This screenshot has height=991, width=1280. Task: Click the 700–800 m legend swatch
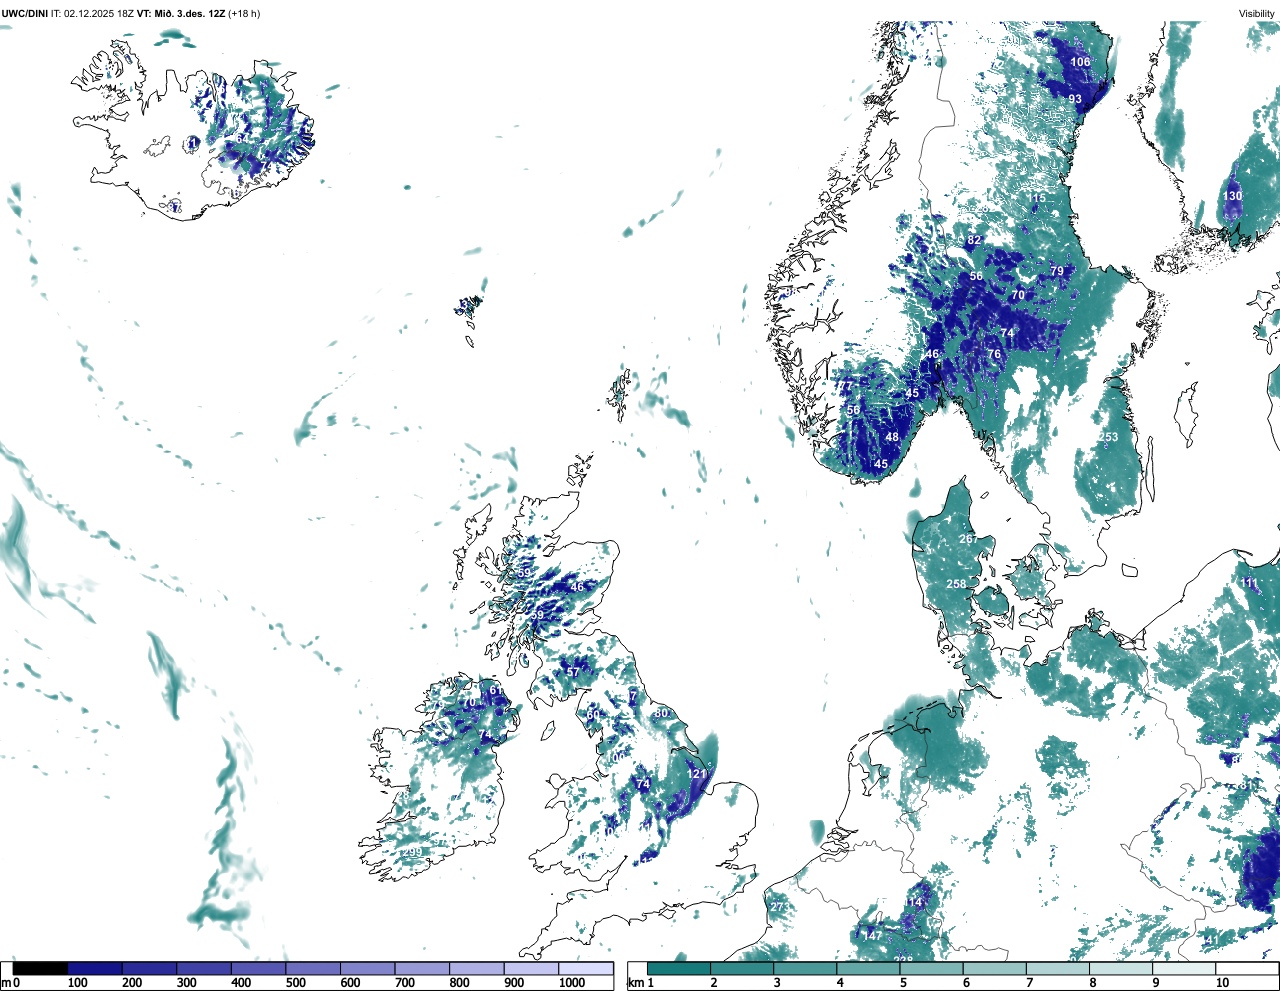point(422,968)
